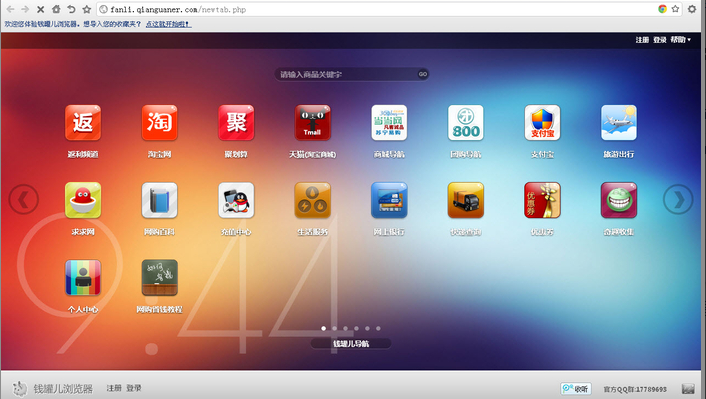706x399 pixels.
Task: Select the third page indicator dot
Action: click(345, 328)
